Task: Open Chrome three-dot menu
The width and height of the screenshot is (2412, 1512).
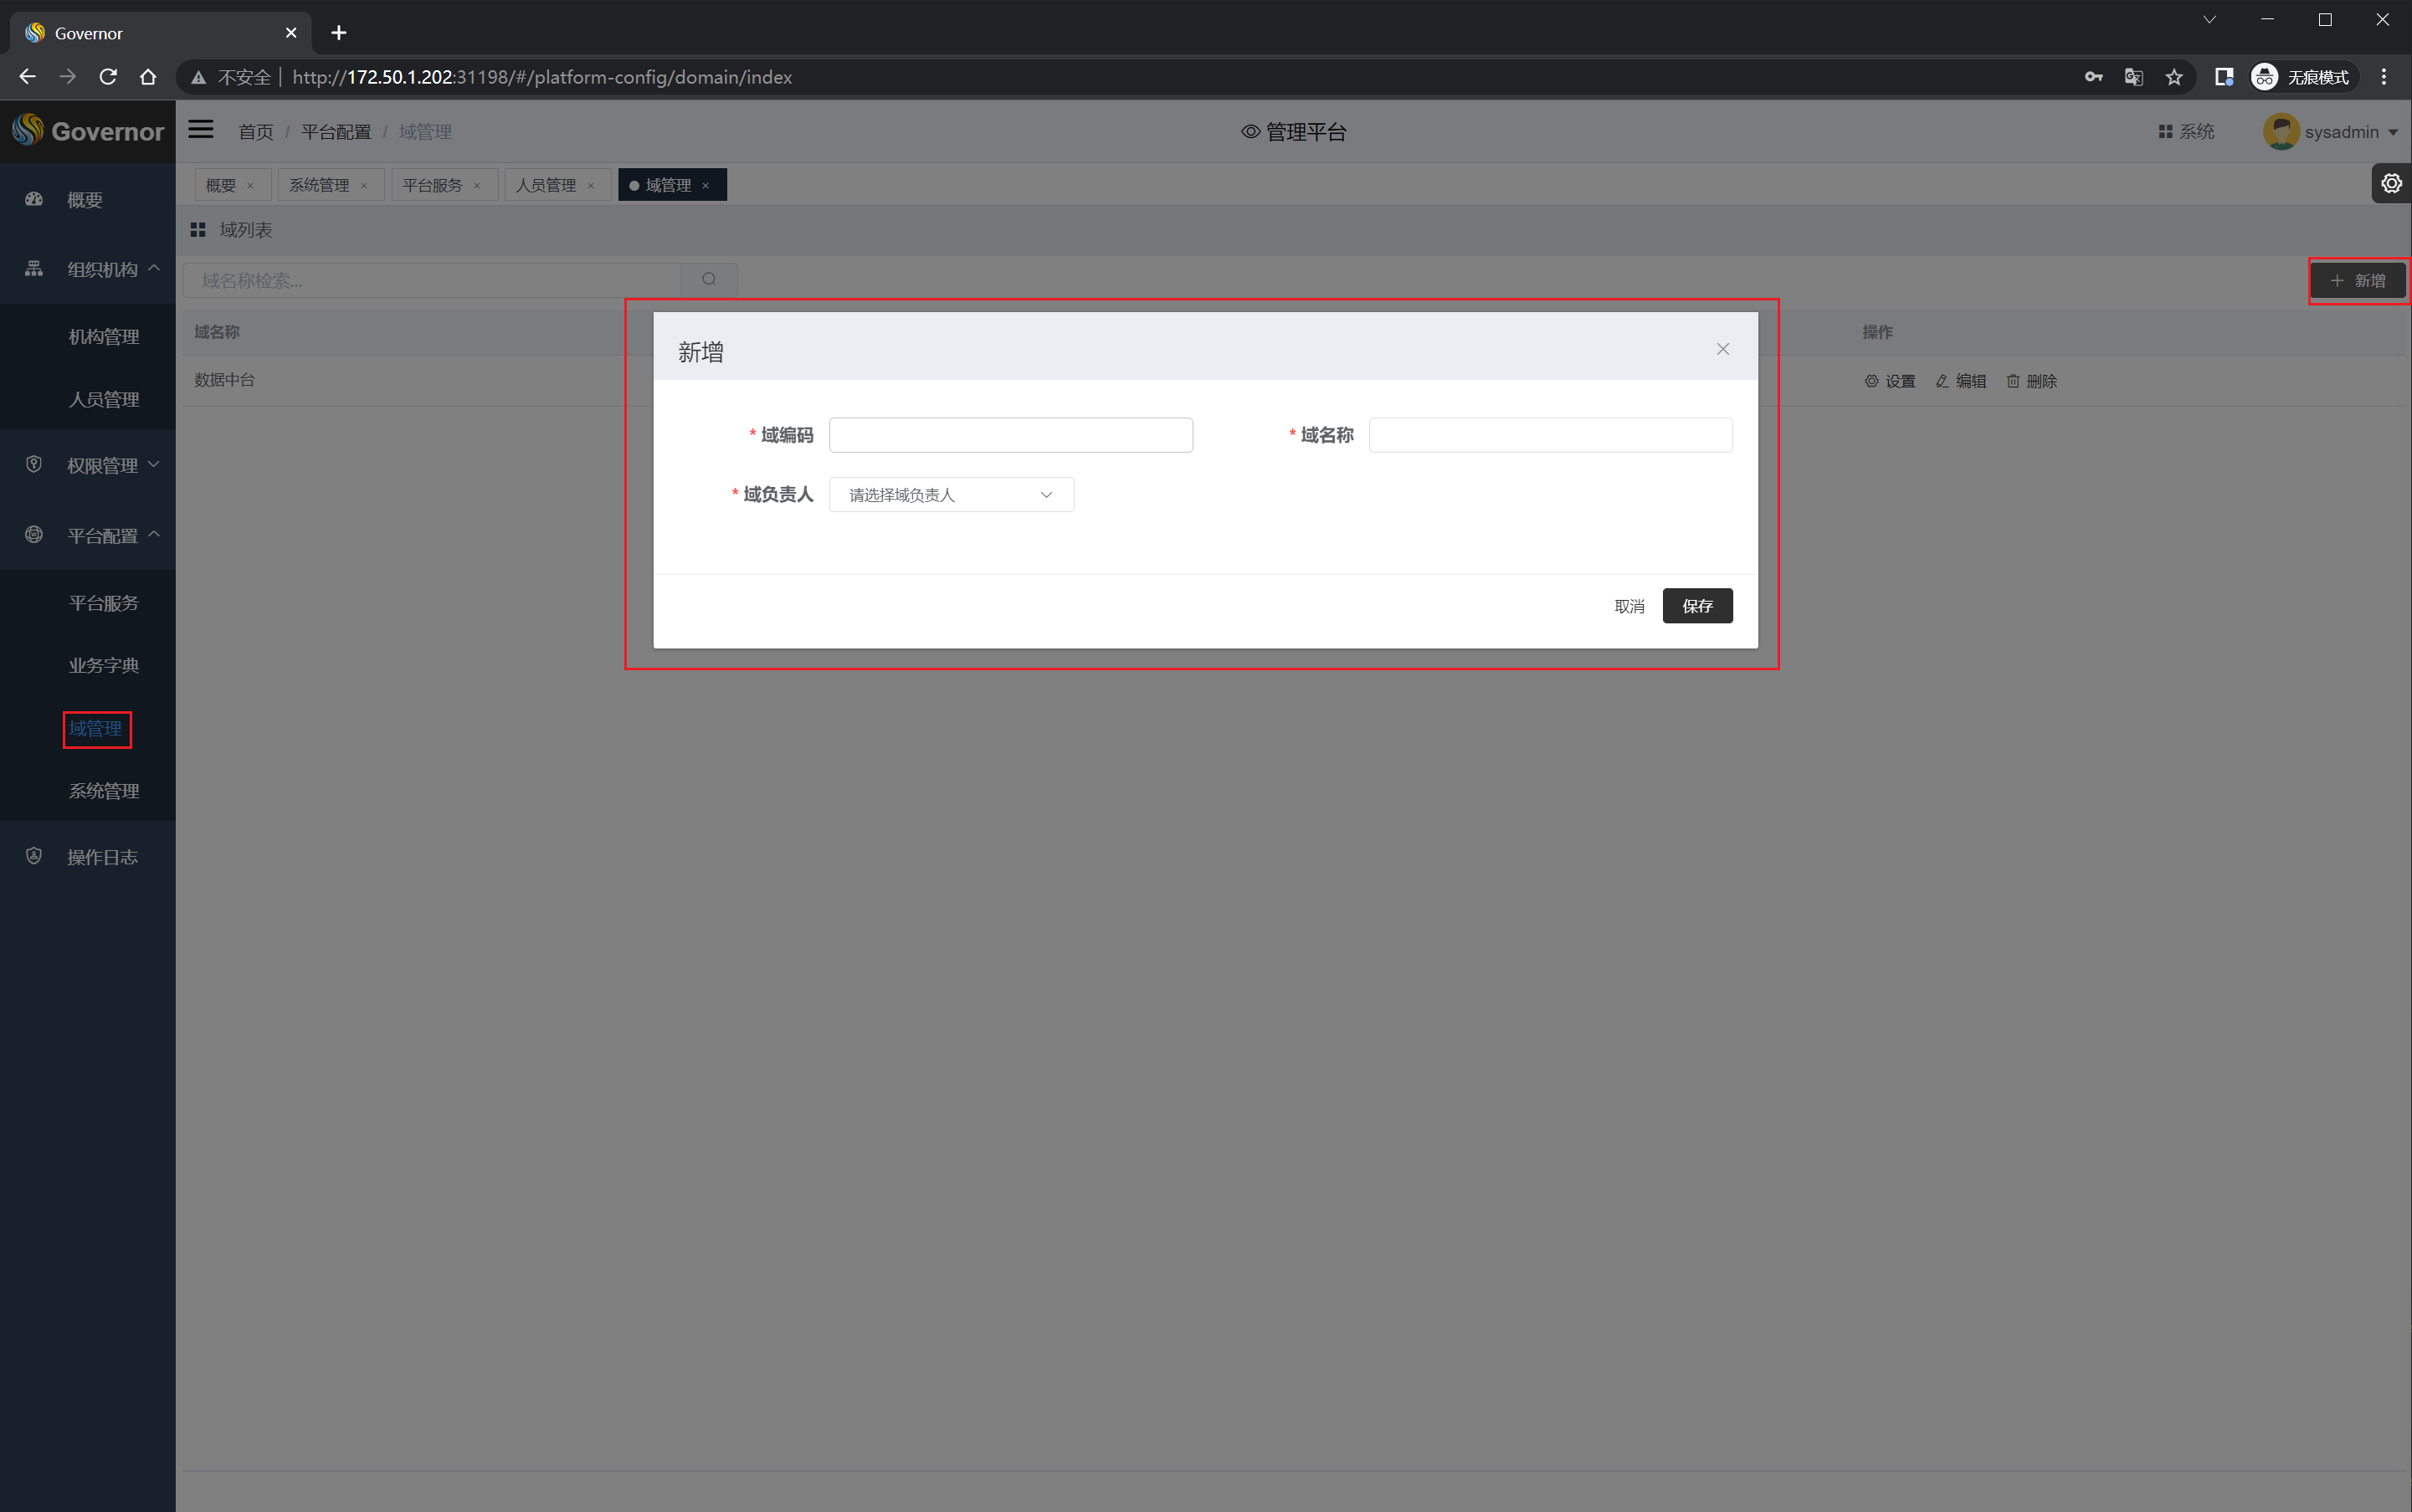Action: [x=2384, y=77]
